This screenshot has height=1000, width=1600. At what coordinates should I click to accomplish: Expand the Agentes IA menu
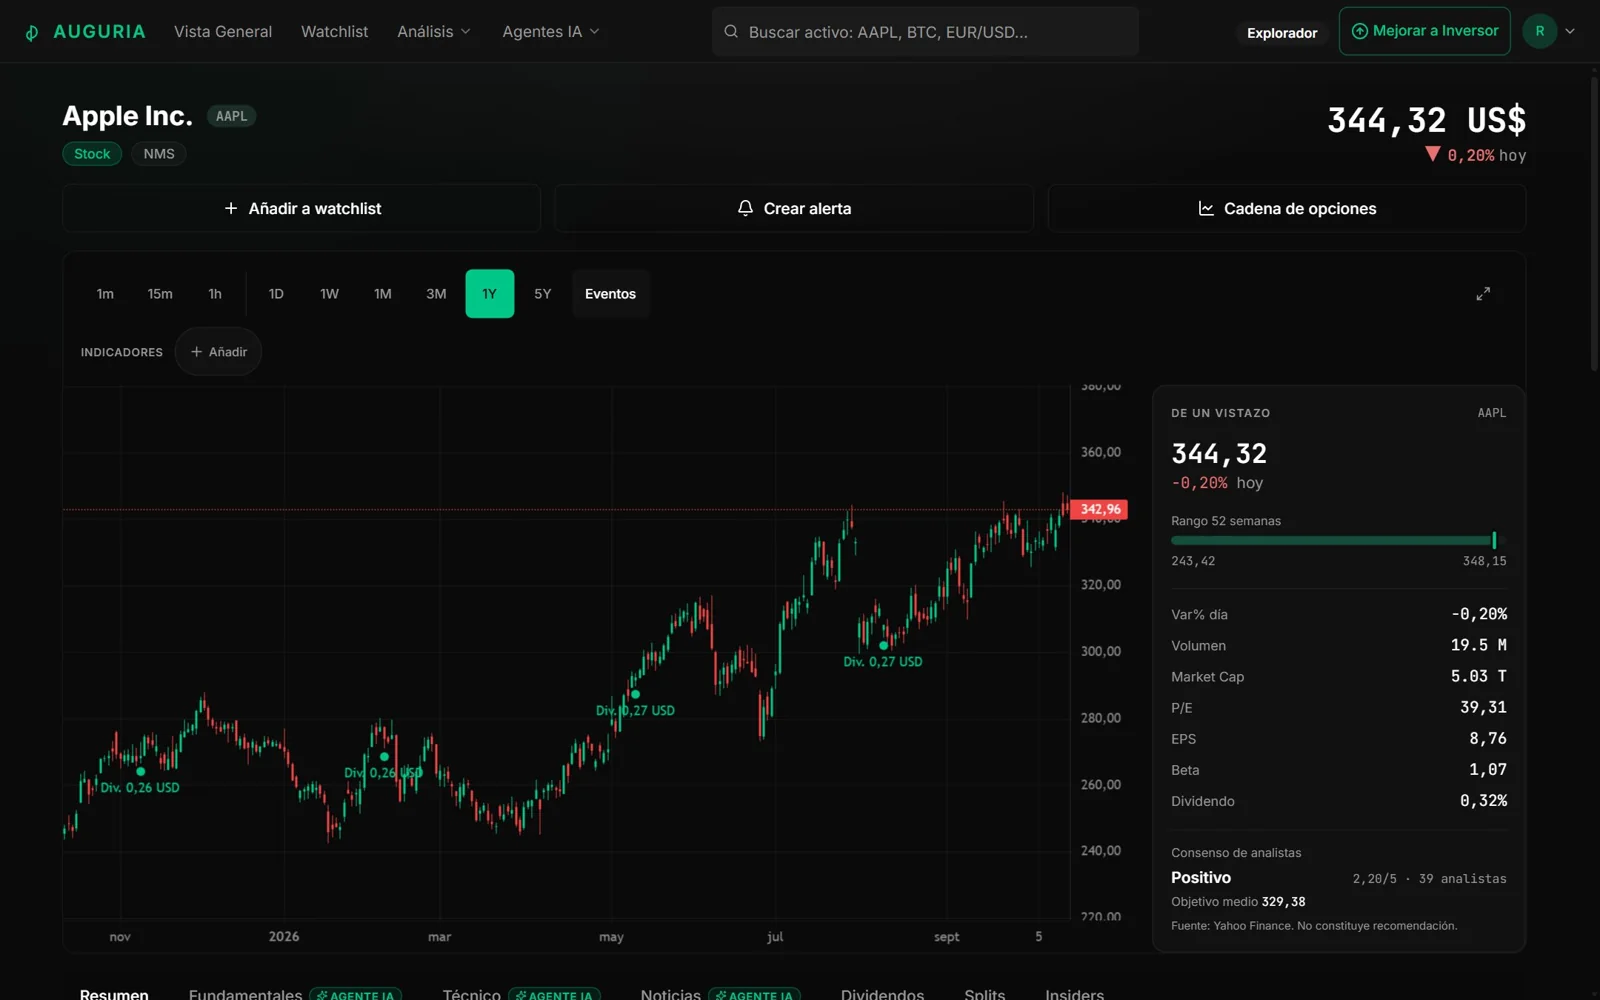551,32
